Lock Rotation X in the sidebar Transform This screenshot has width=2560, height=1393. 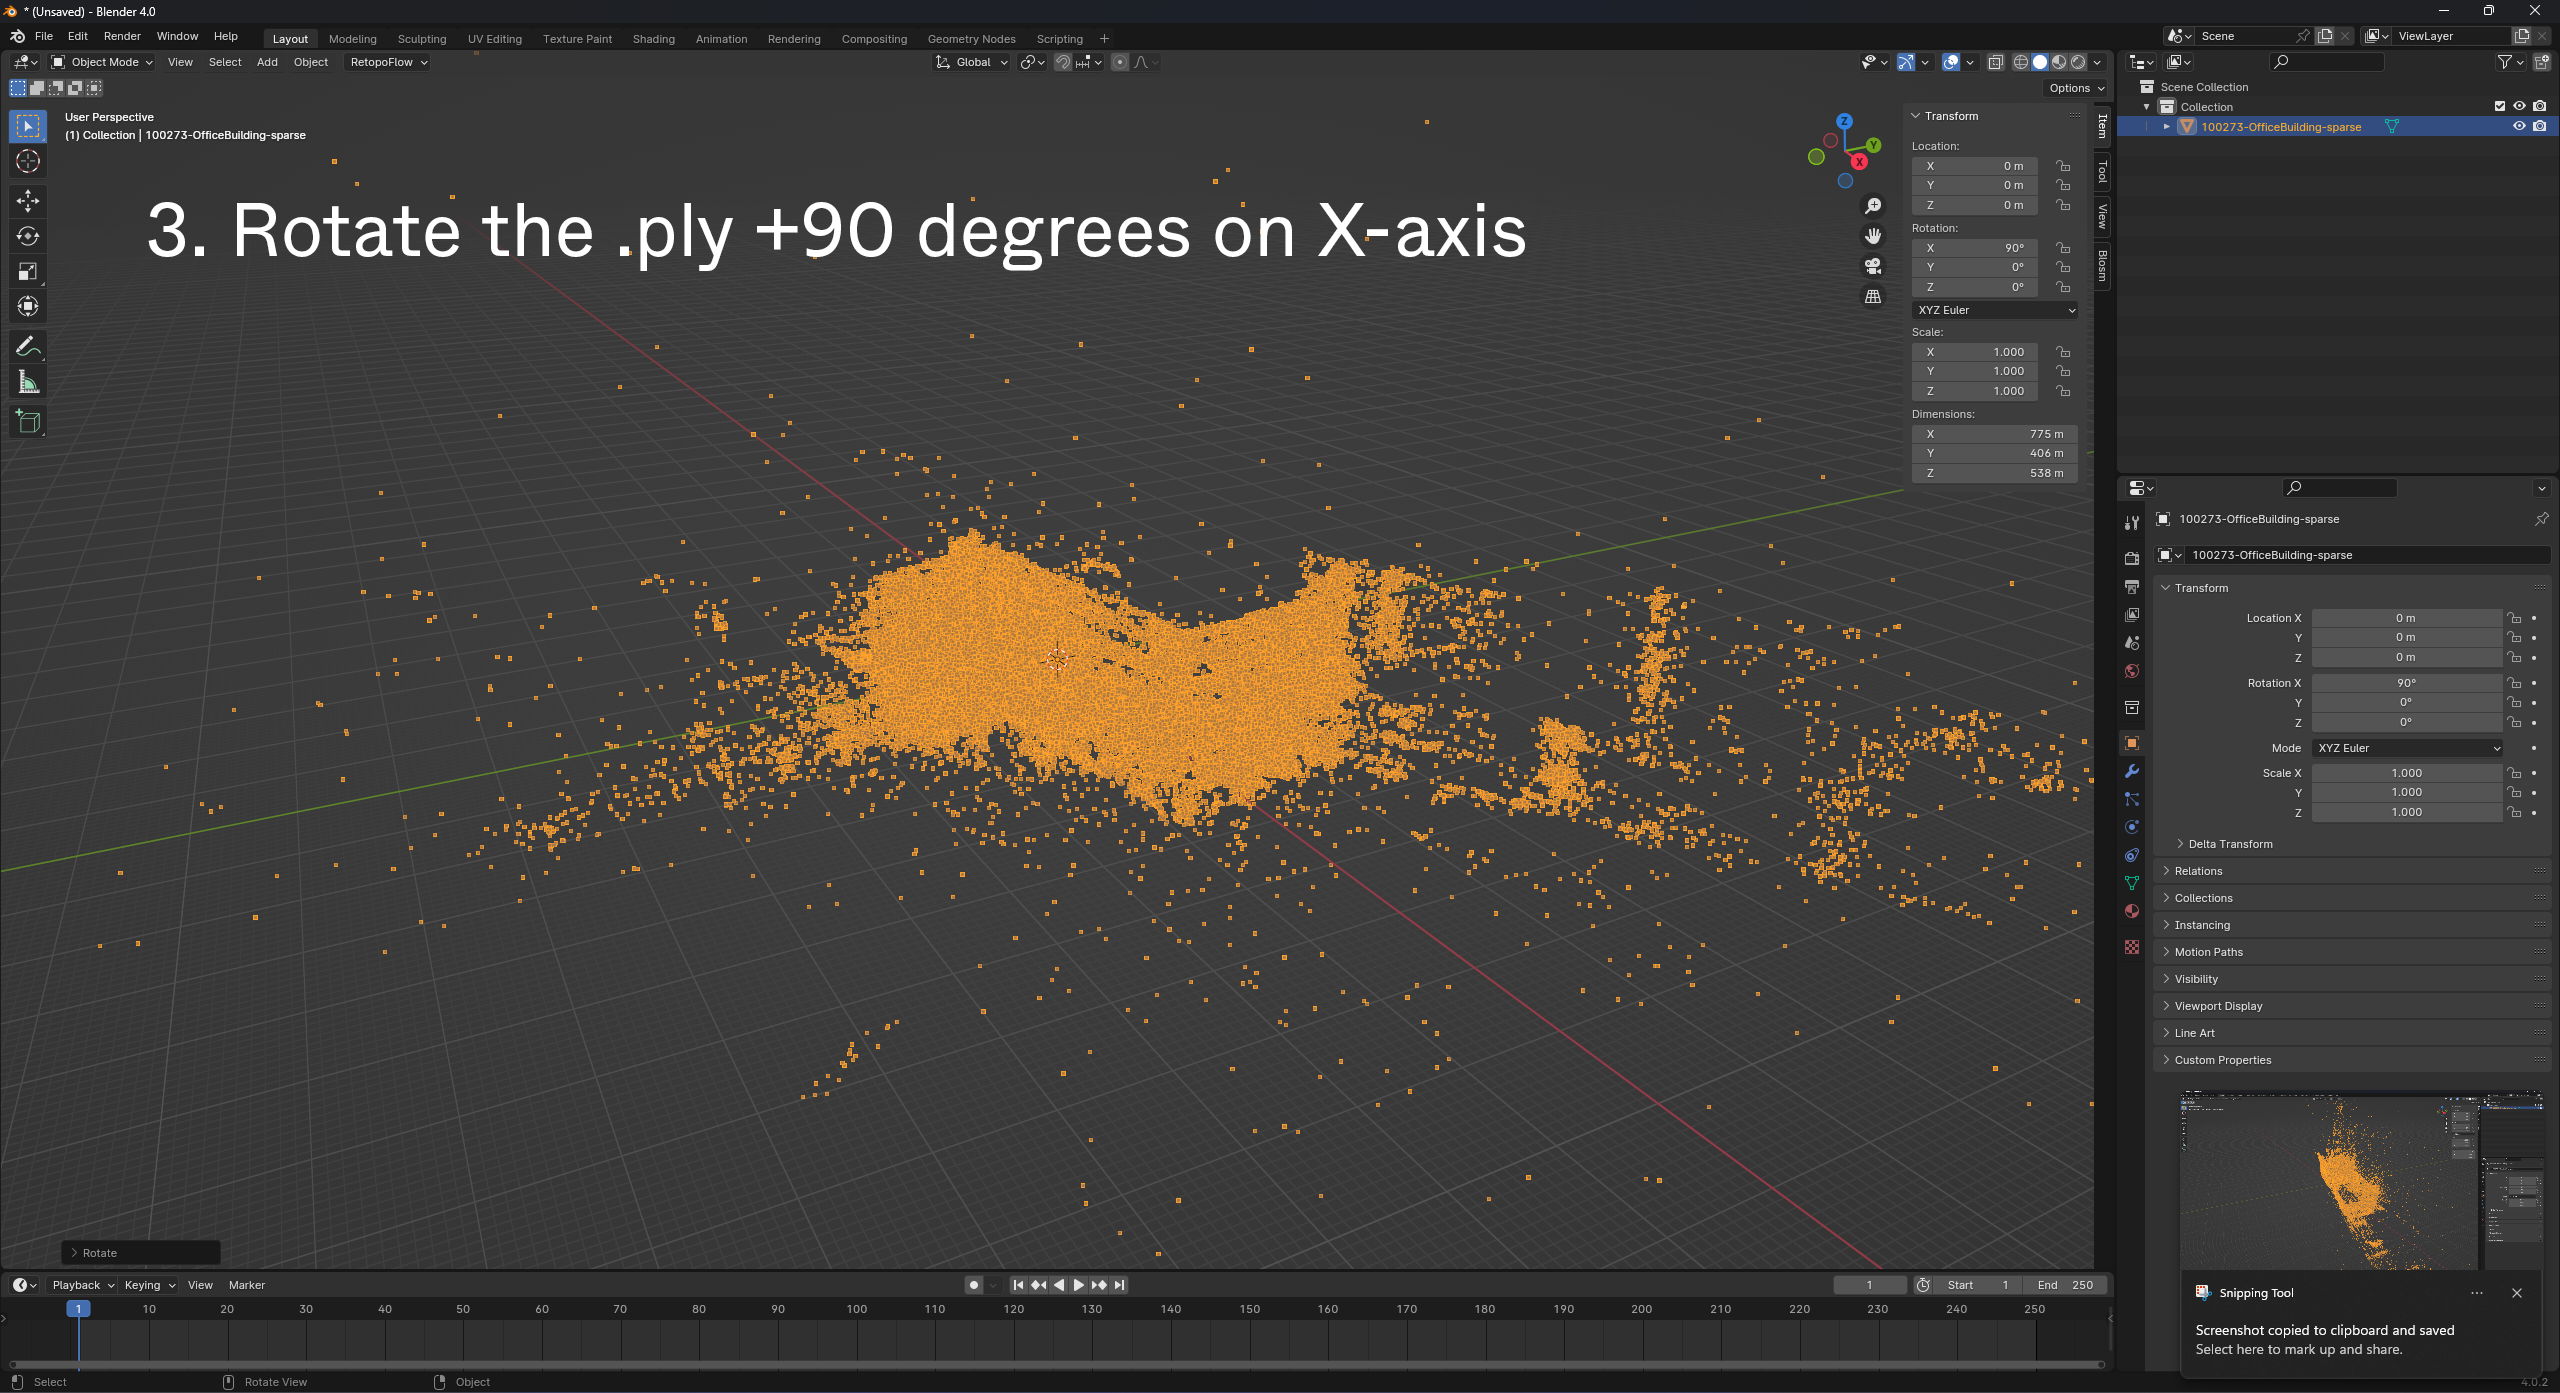tap(2063, 248)
